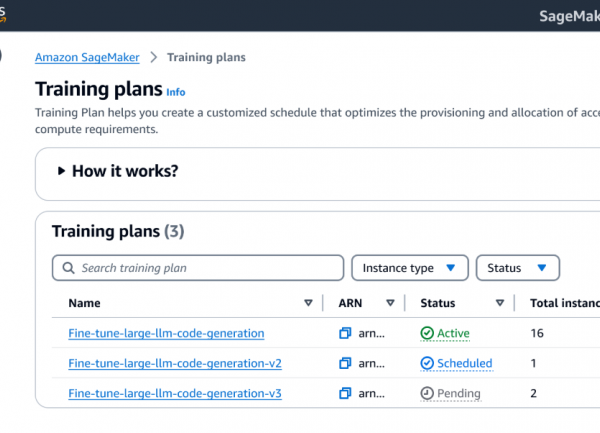600x433 pixels.
Task: Sort by the ARN column arrow
Action: pos(390,303)
